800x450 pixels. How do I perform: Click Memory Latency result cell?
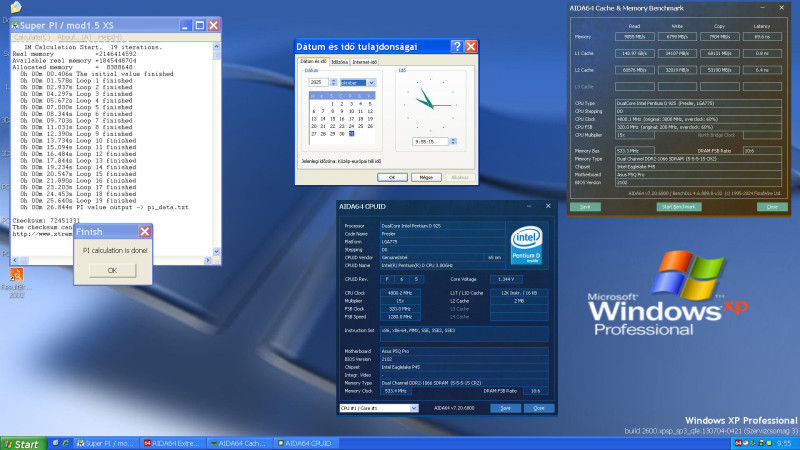pos(762,37)
